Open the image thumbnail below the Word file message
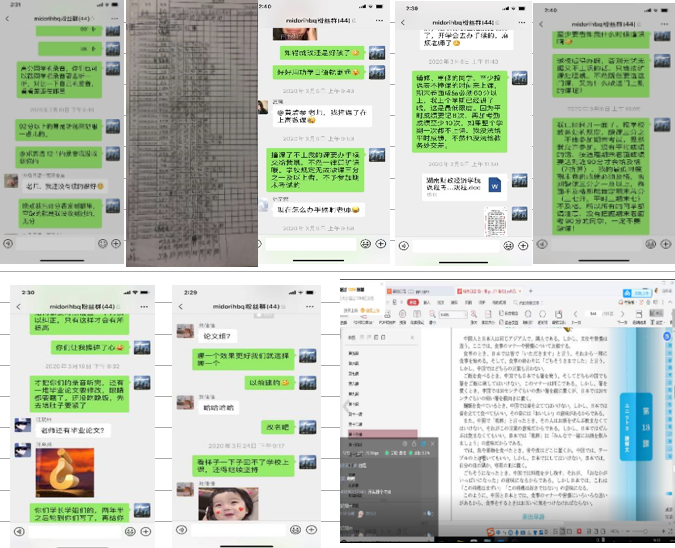The height and width of the screenshot is (548, 675). (497, 221)
